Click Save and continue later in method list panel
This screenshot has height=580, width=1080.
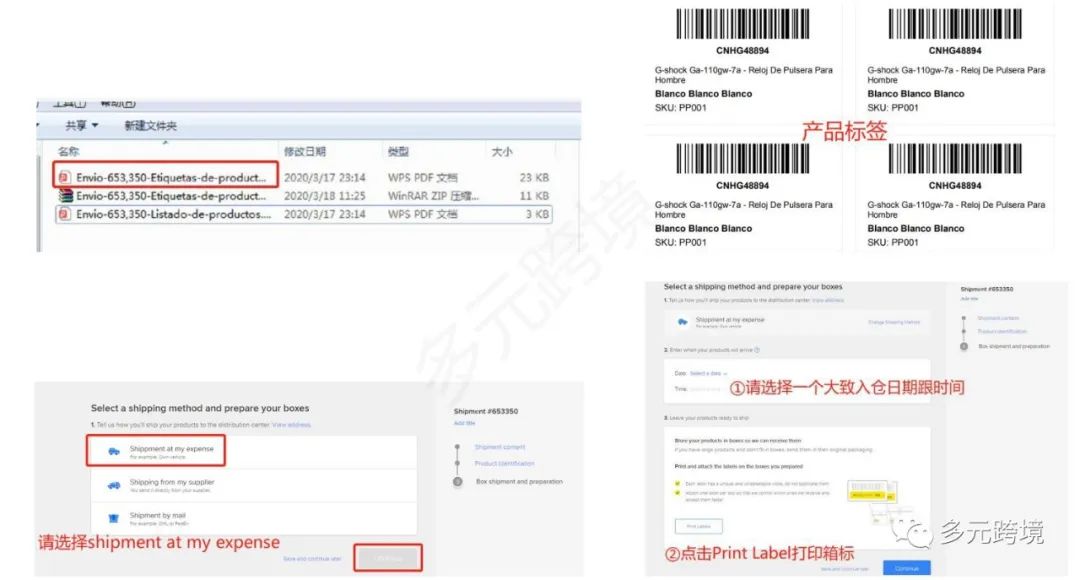(x=312, y=559)
